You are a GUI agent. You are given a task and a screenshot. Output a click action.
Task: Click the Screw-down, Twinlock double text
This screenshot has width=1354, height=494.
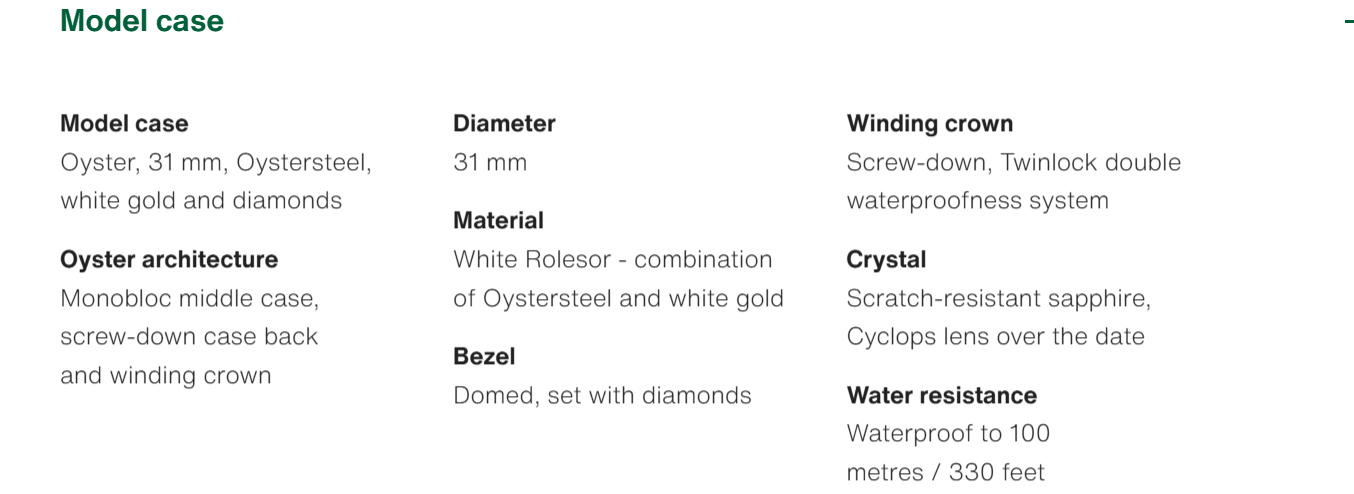pyautogui.click(x=1014, y=163)
